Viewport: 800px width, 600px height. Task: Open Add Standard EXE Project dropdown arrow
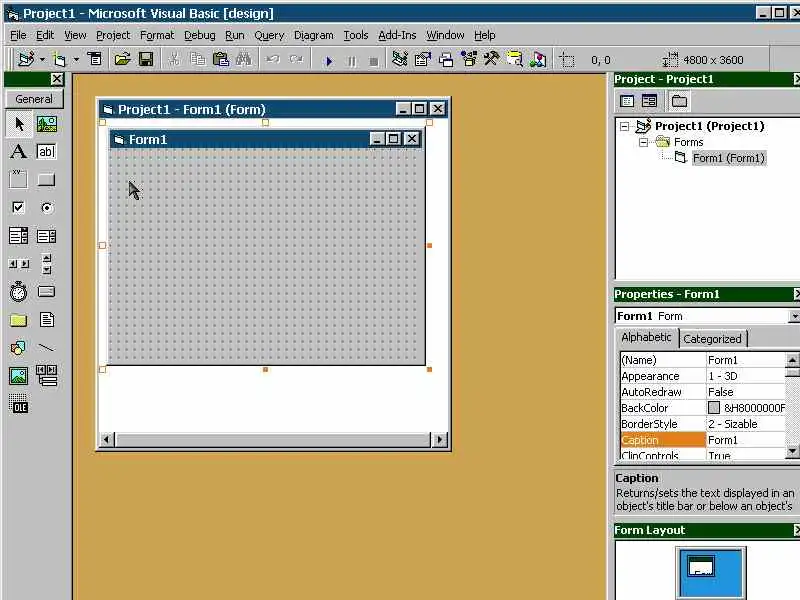pyautogui.click(x=42, y=60)
